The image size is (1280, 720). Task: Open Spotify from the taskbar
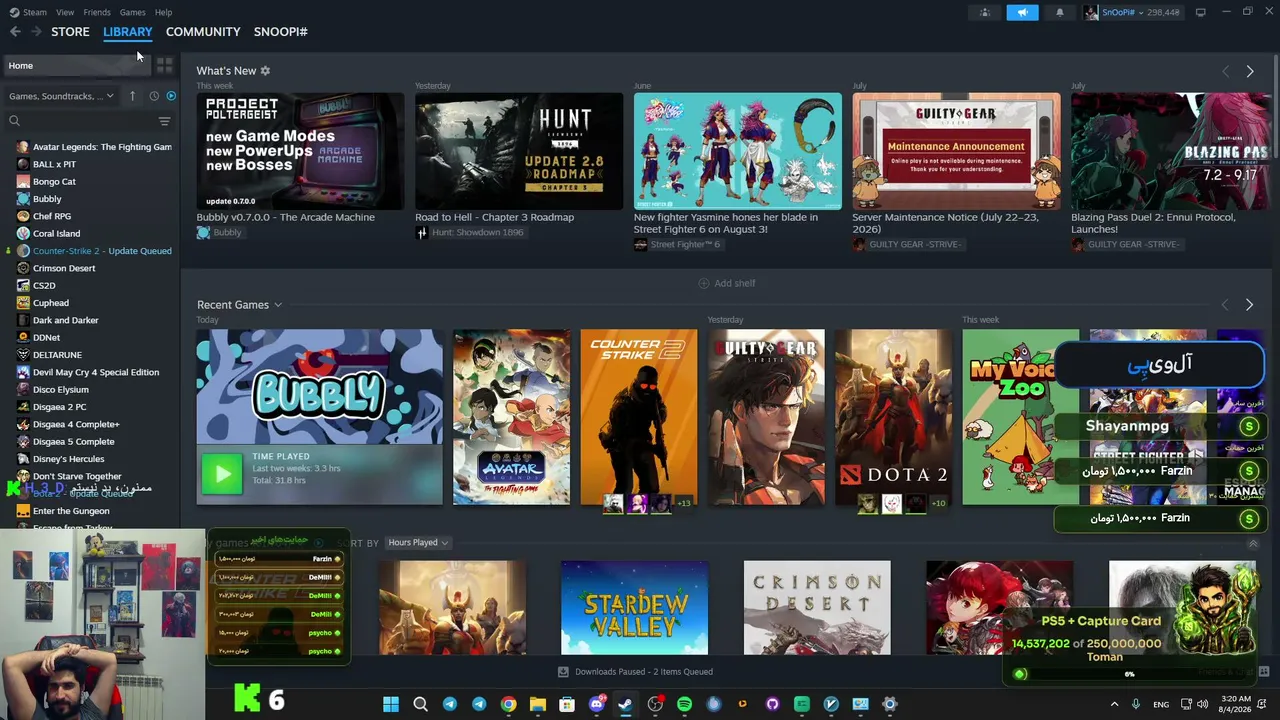tap(684, 704)
